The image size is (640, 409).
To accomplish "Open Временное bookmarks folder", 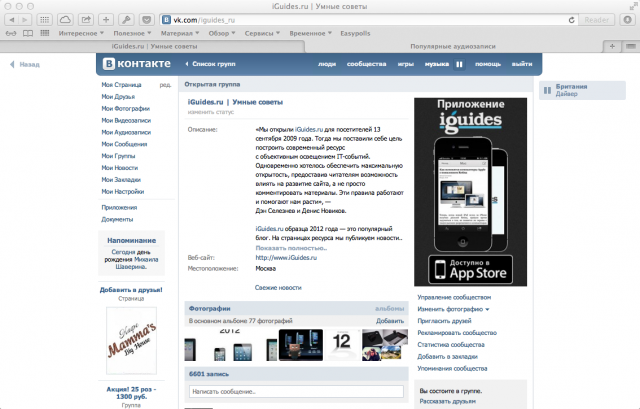I will (311, 33).
